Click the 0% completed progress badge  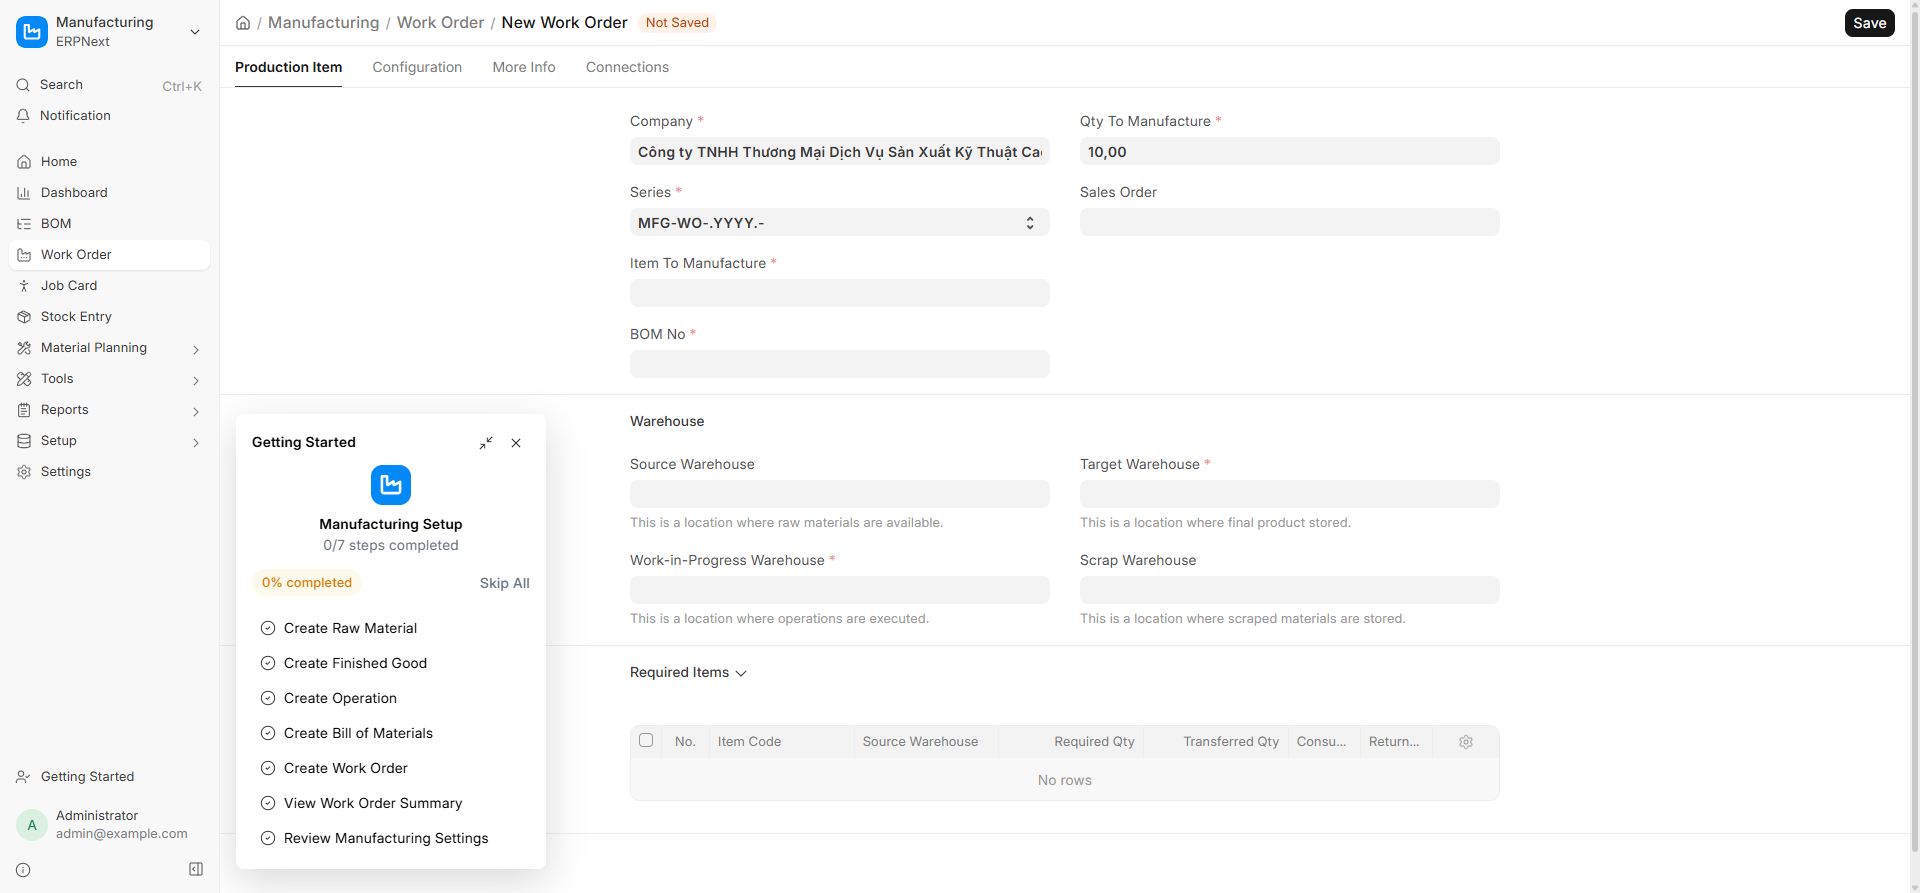pos(307,583)
